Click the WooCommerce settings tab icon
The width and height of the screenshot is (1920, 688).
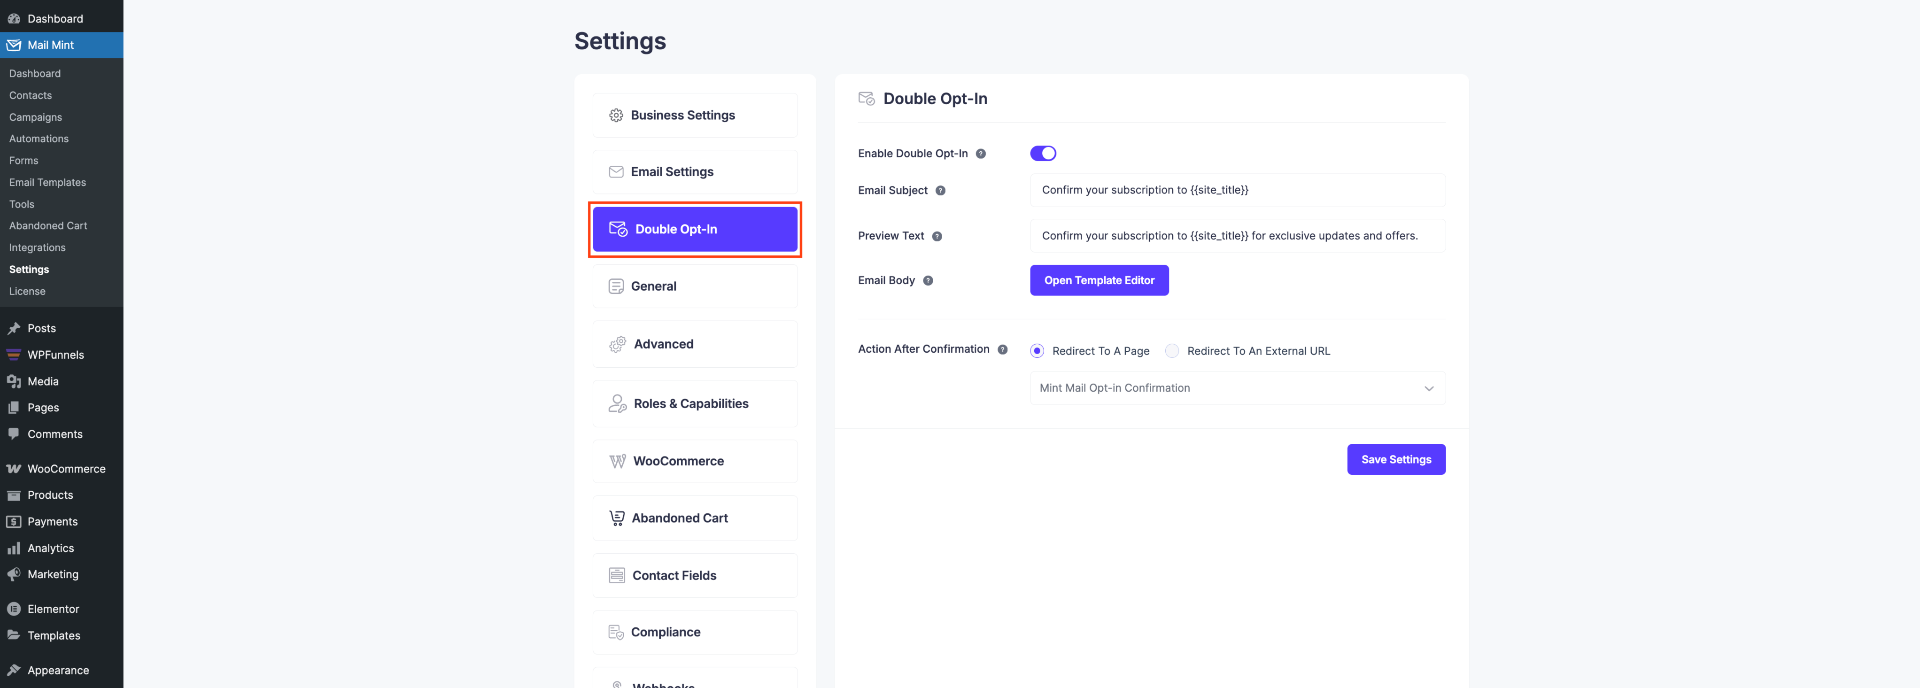click(618, 461)
